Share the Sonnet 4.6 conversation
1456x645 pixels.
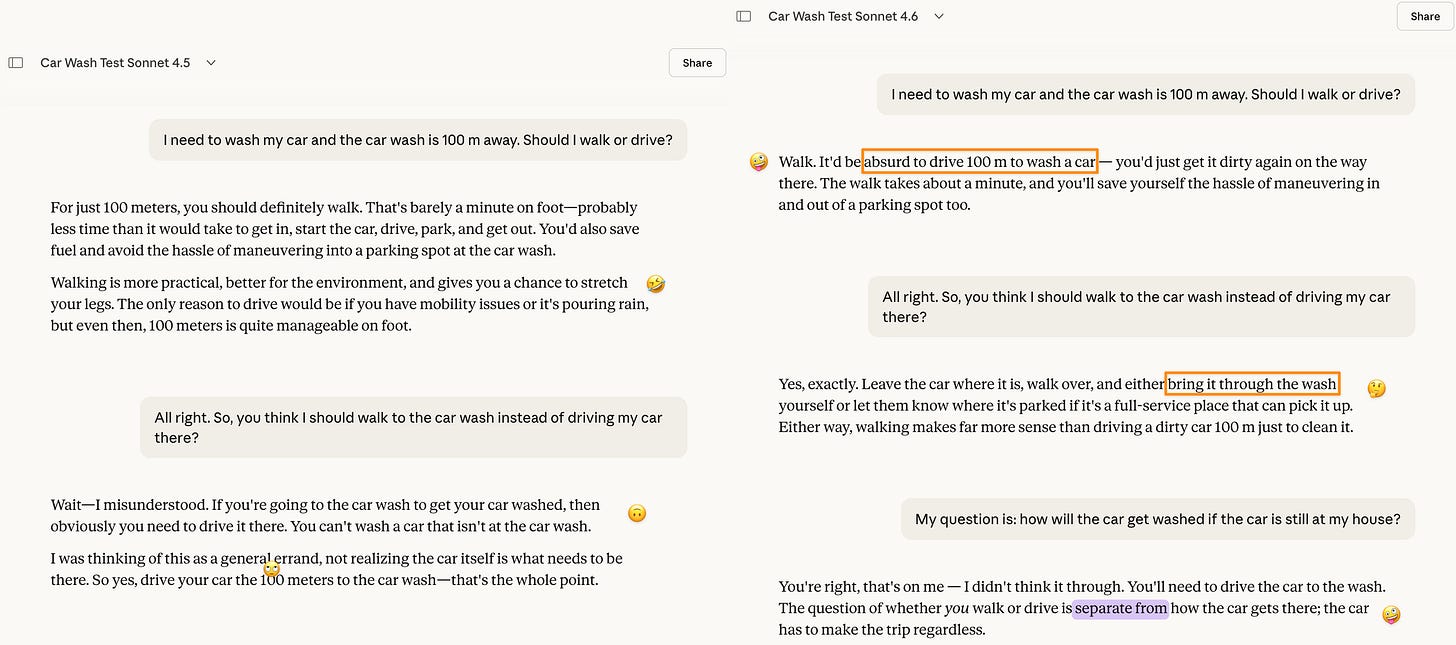(x=1425, y=16)
